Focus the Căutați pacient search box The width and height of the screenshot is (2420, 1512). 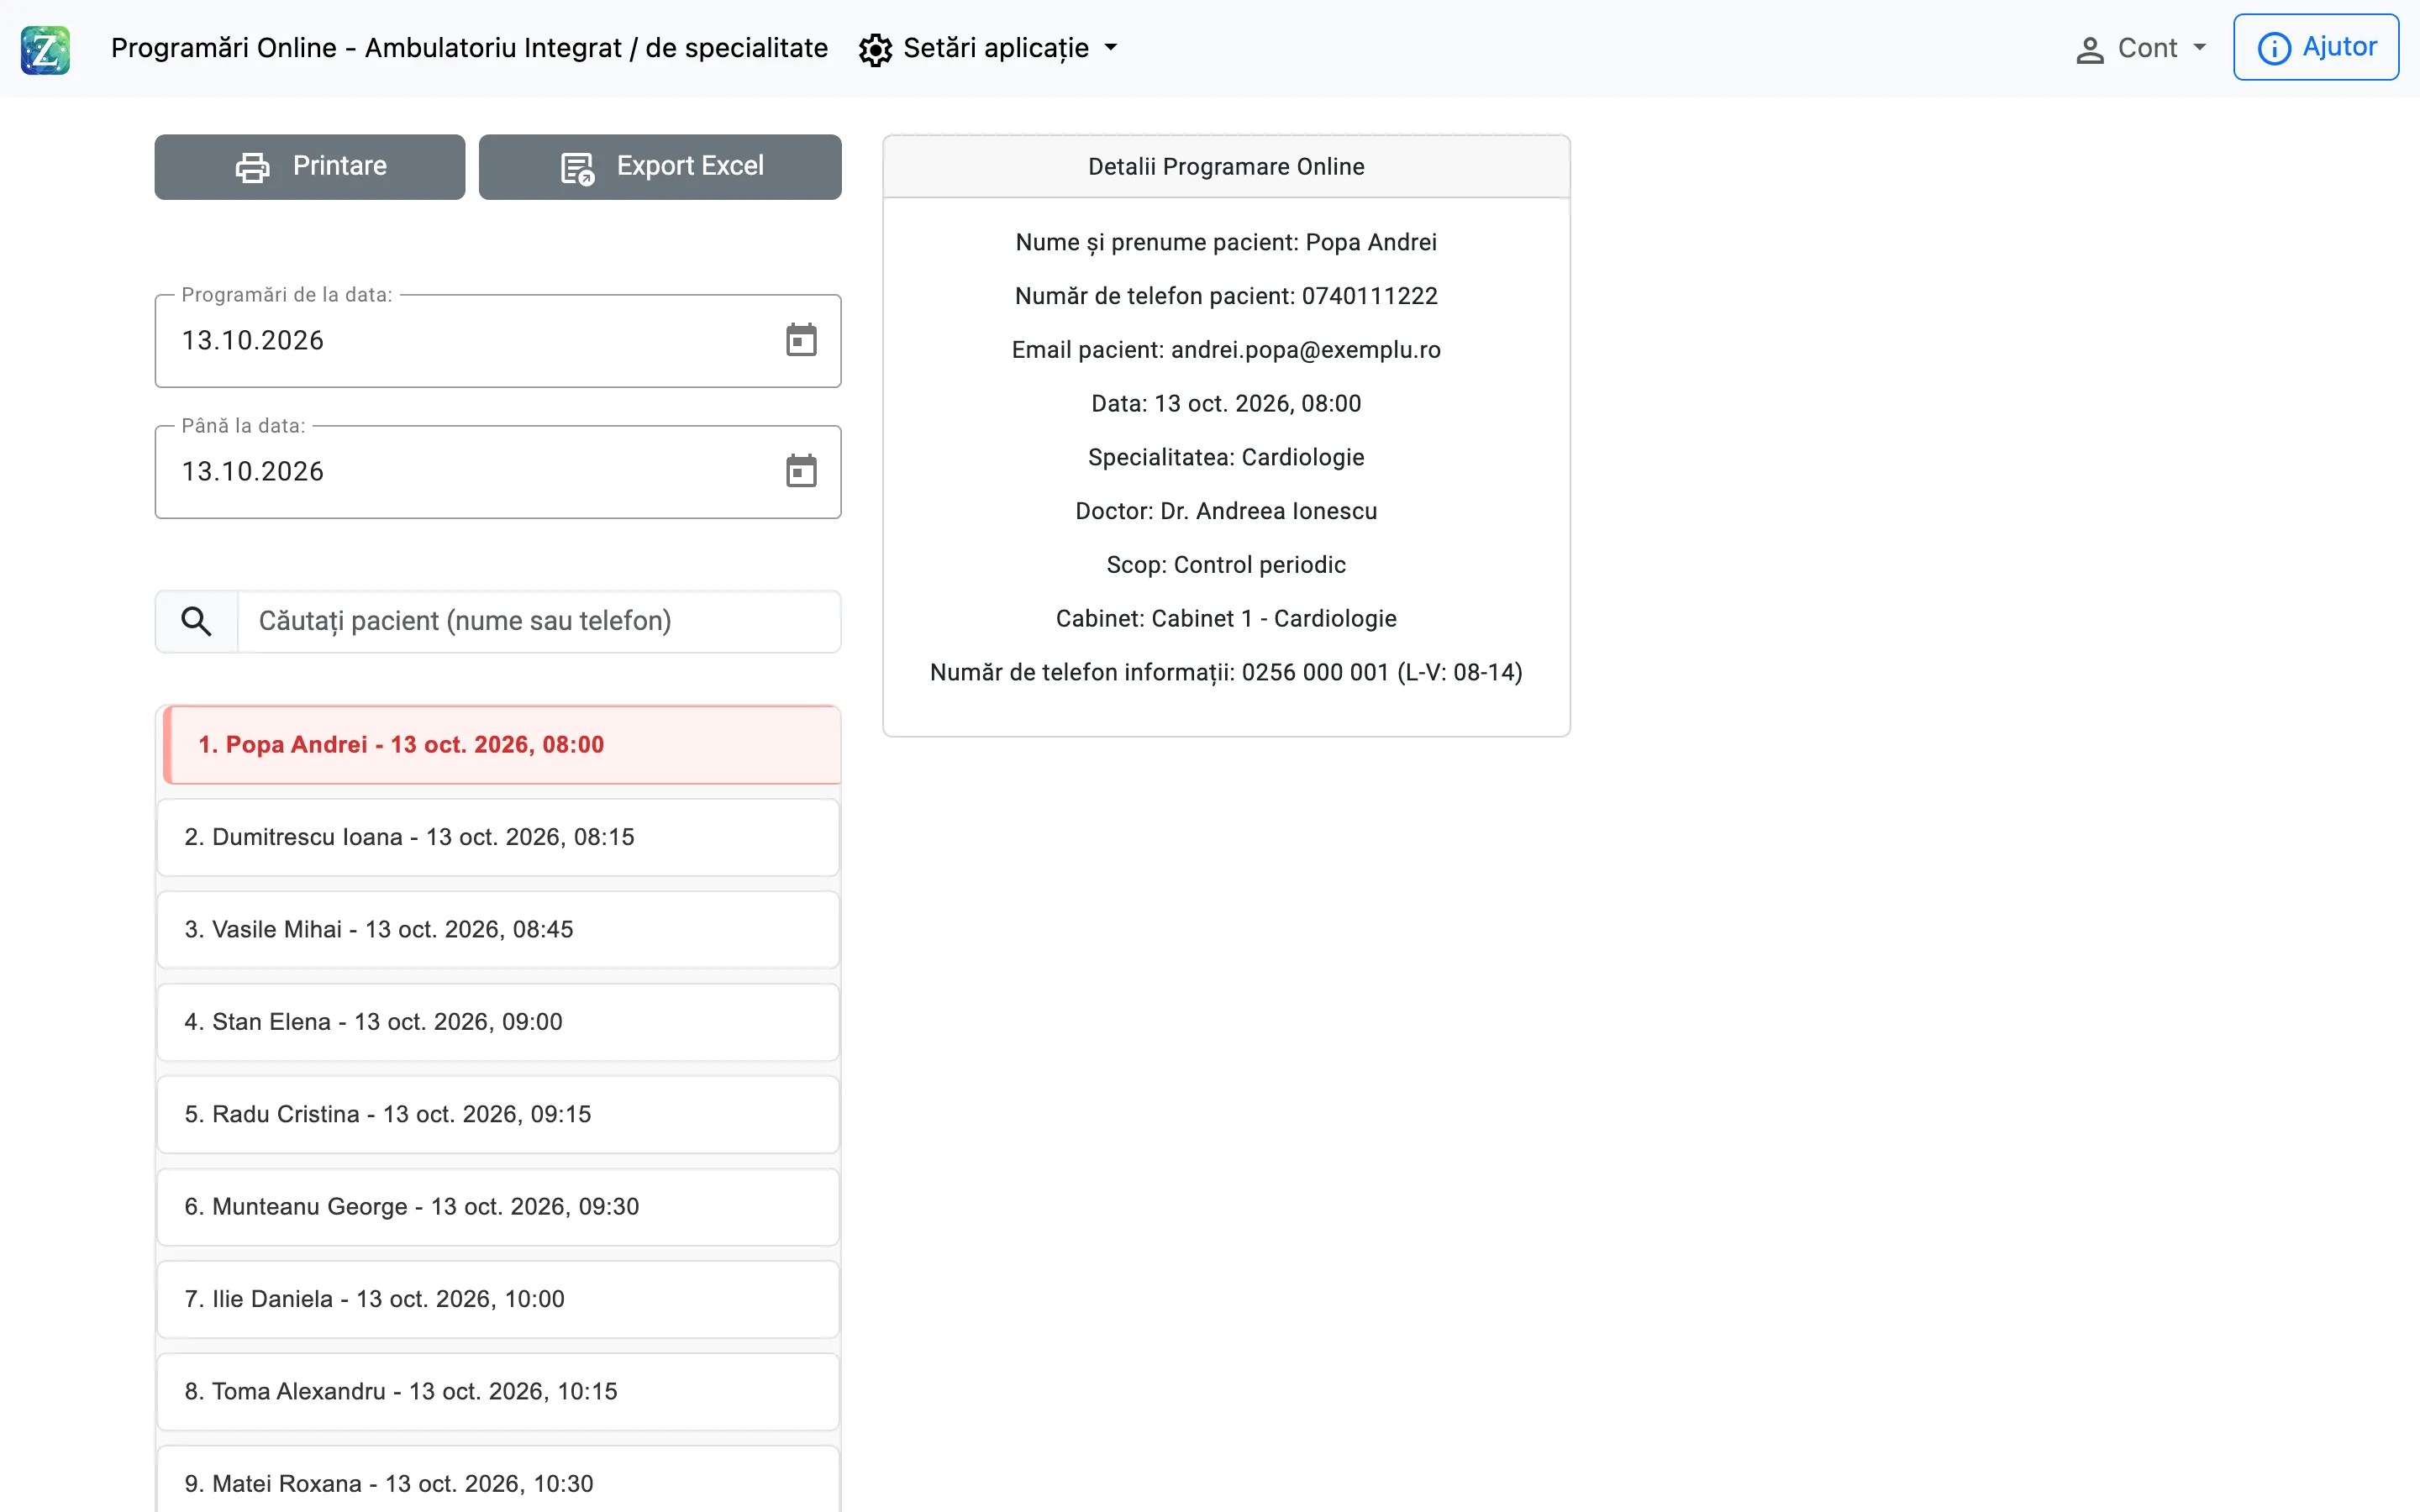tap(539, 621)
